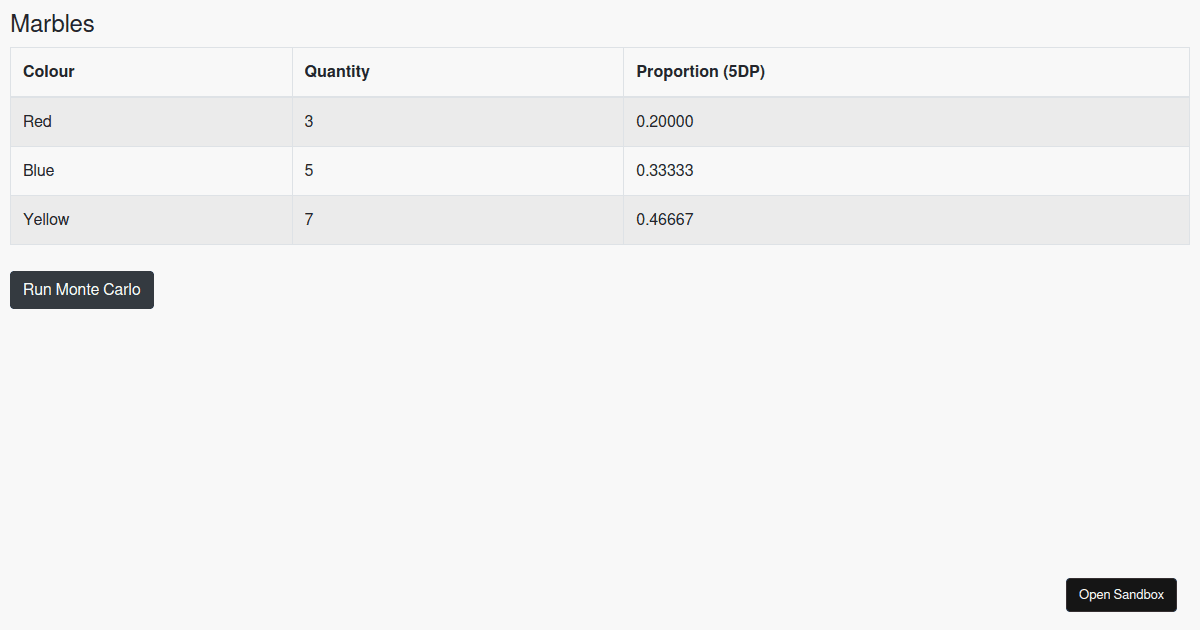Image resolution: width=1200 pixels, height=630 pixels.
Task: Highlight the entire Blue marbles row
Action: [900, 171]
